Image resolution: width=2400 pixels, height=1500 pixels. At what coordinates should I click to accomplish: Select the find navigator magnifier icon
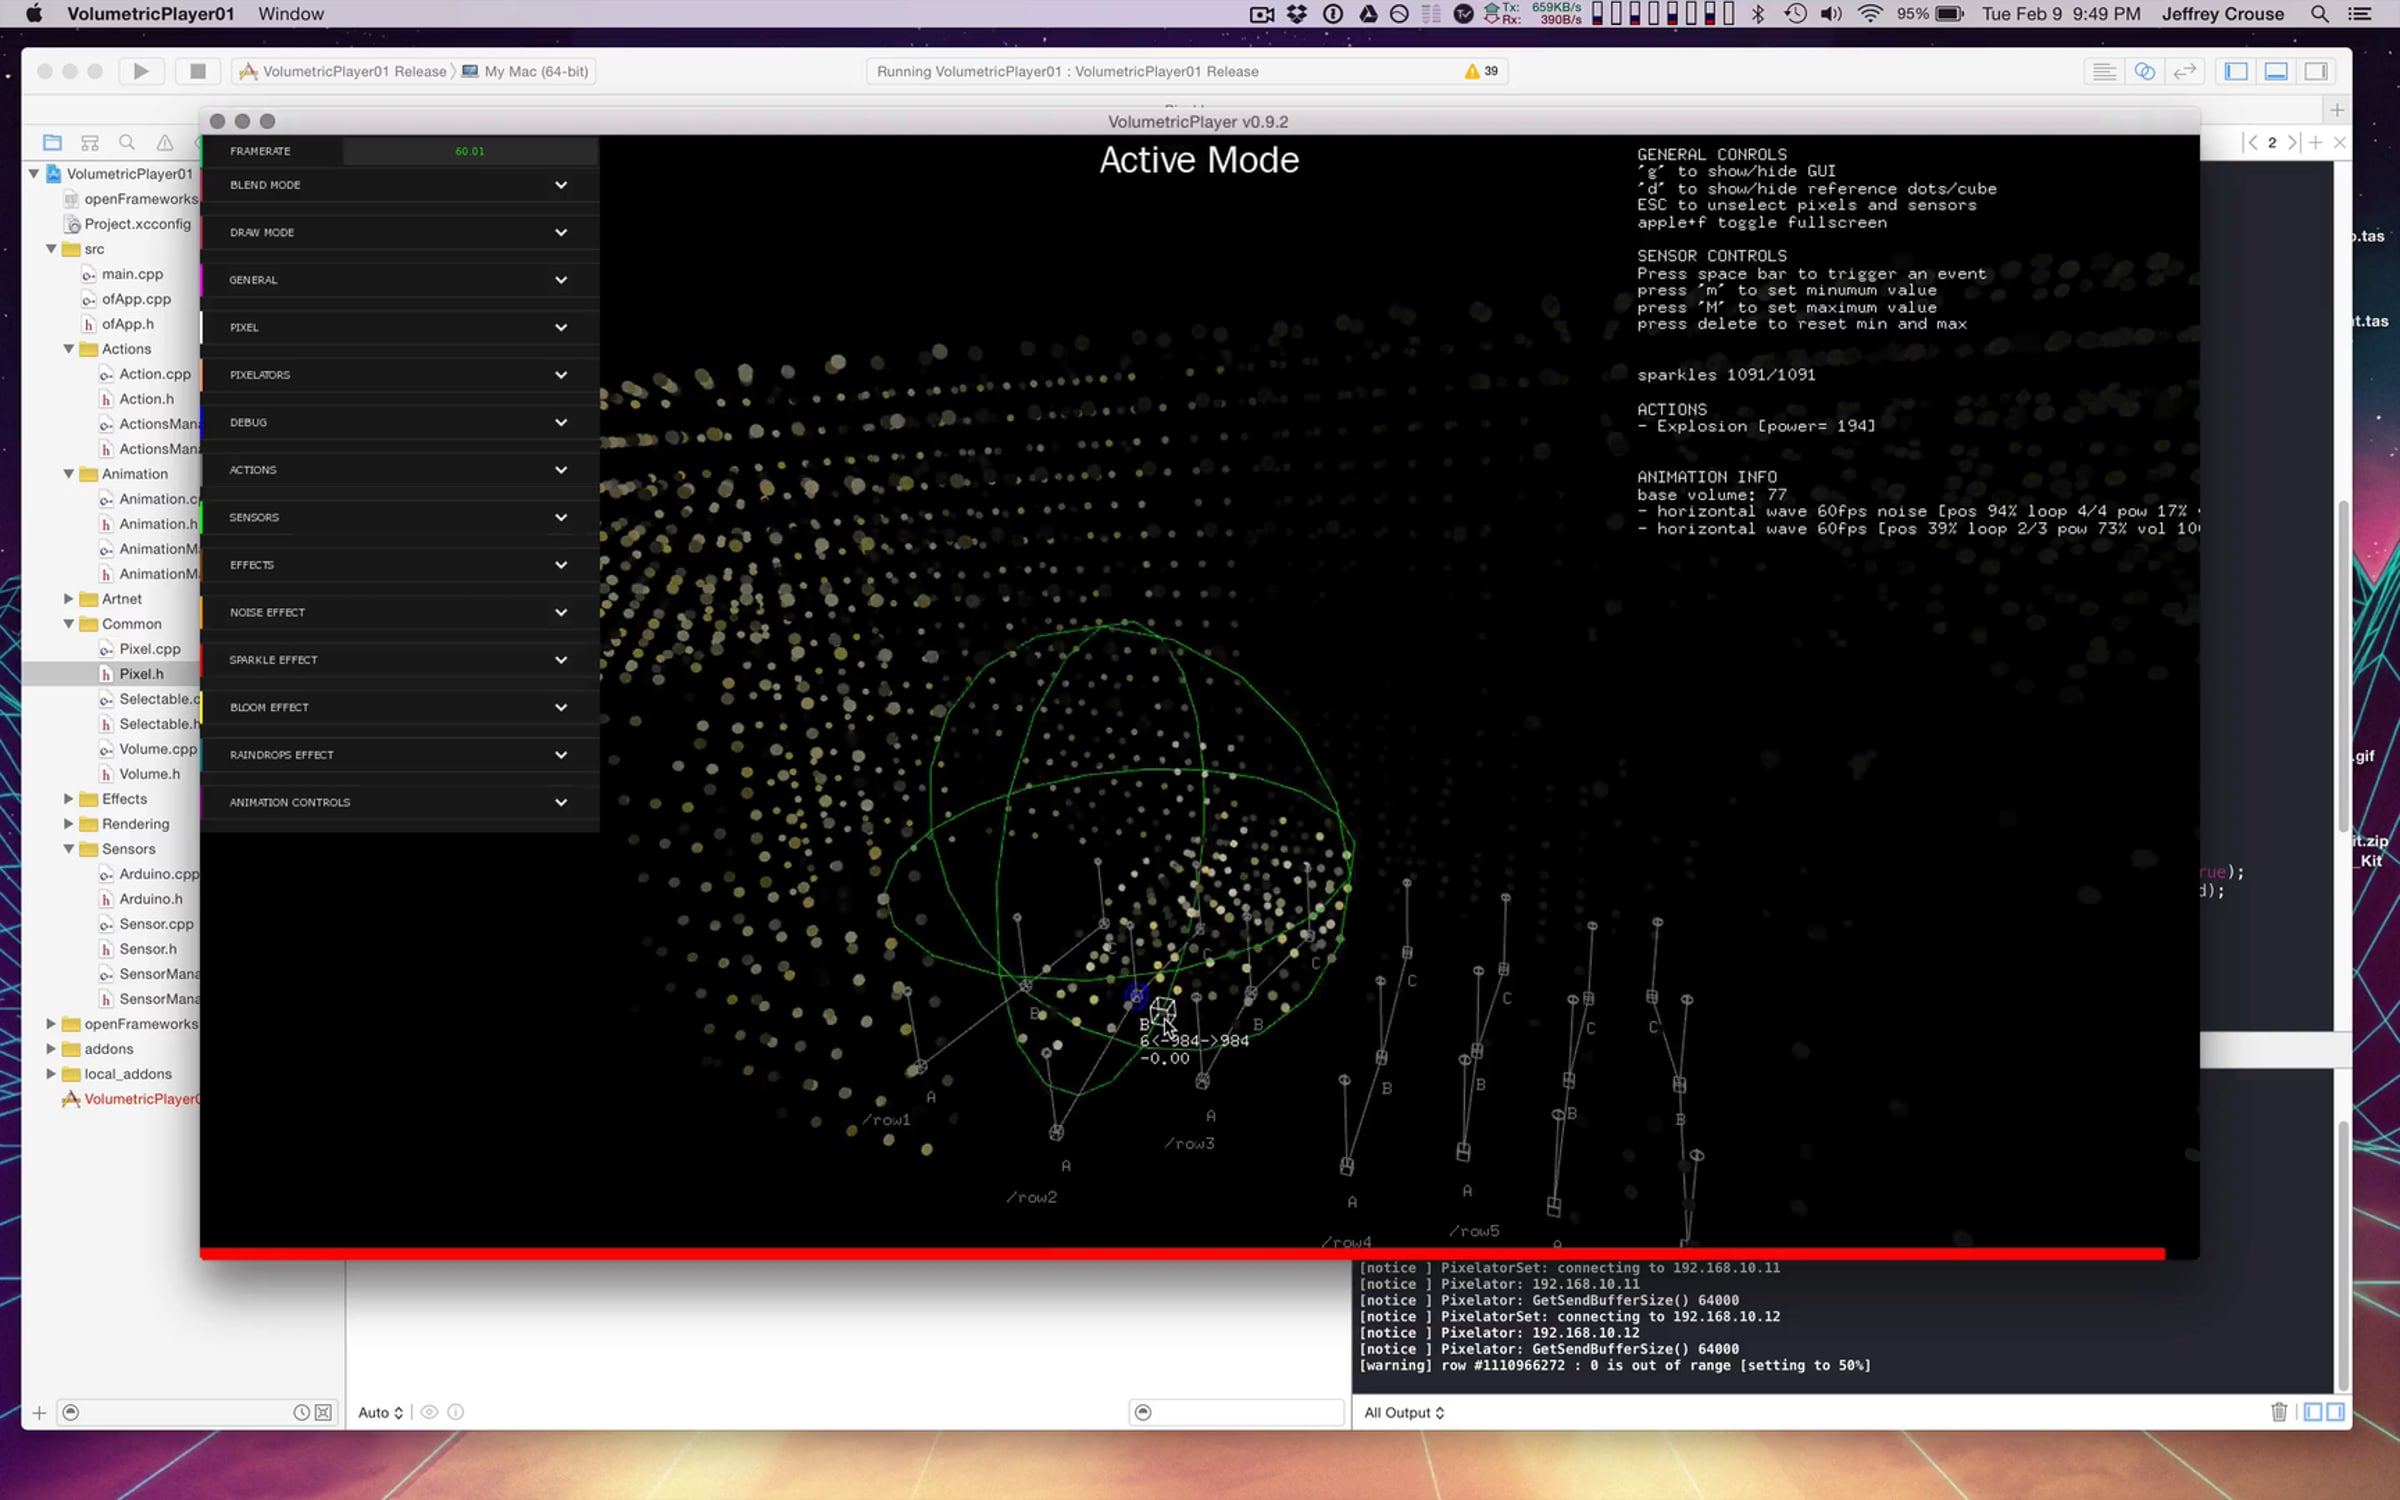click(127, 142)
